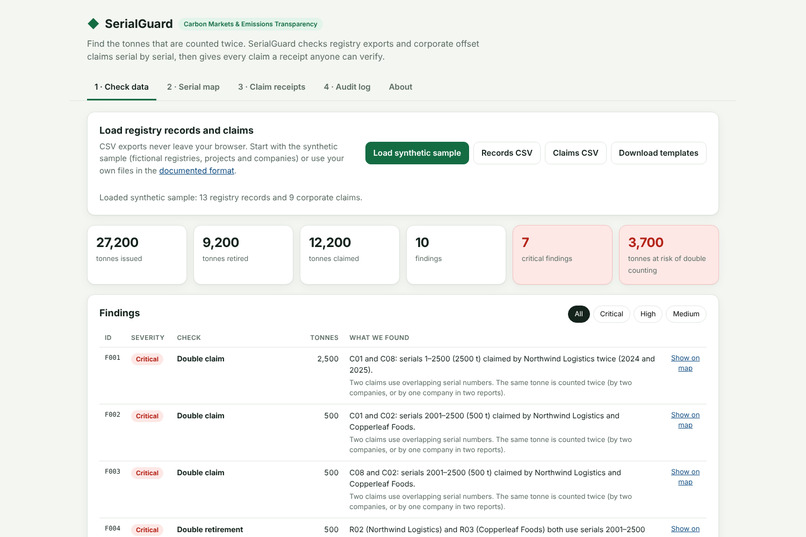
Task: Open the Claim receipts tab
Action: (271, 87)
